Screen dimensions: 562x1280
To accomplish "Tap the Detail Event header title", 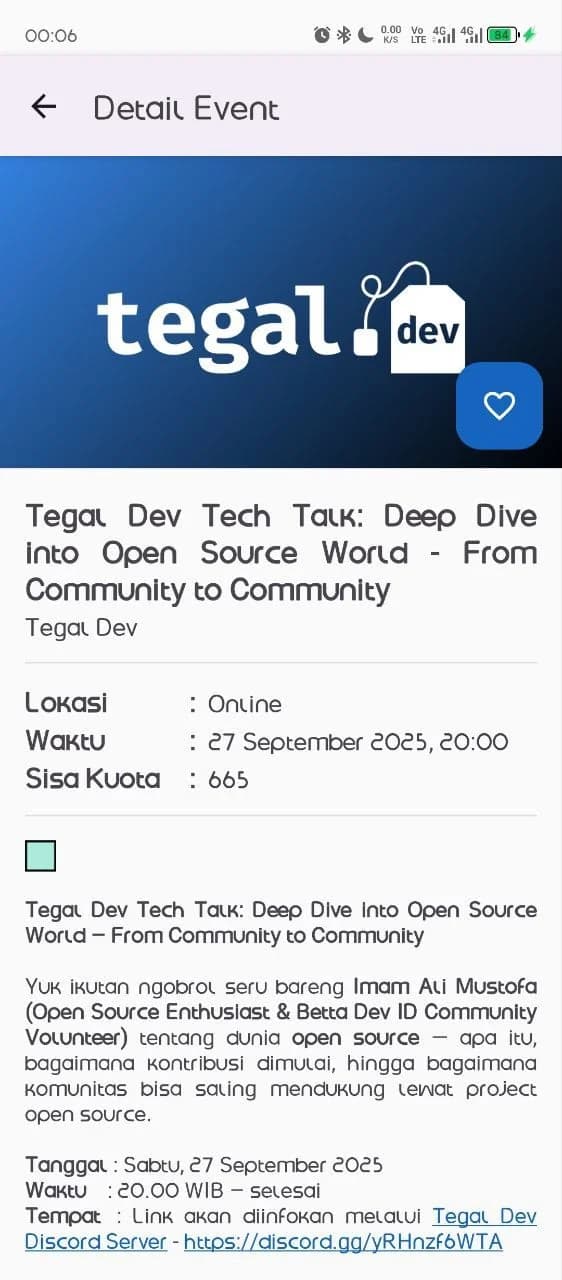I will point(187,108).
